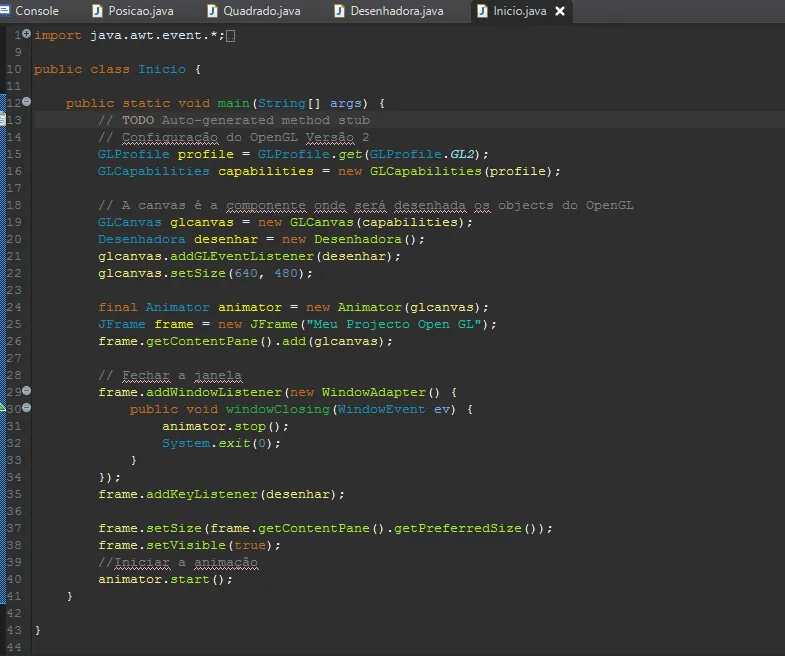This screenshot has height=656, width=785.
Task: Switch to the Console tab
Action: (36, 11)
